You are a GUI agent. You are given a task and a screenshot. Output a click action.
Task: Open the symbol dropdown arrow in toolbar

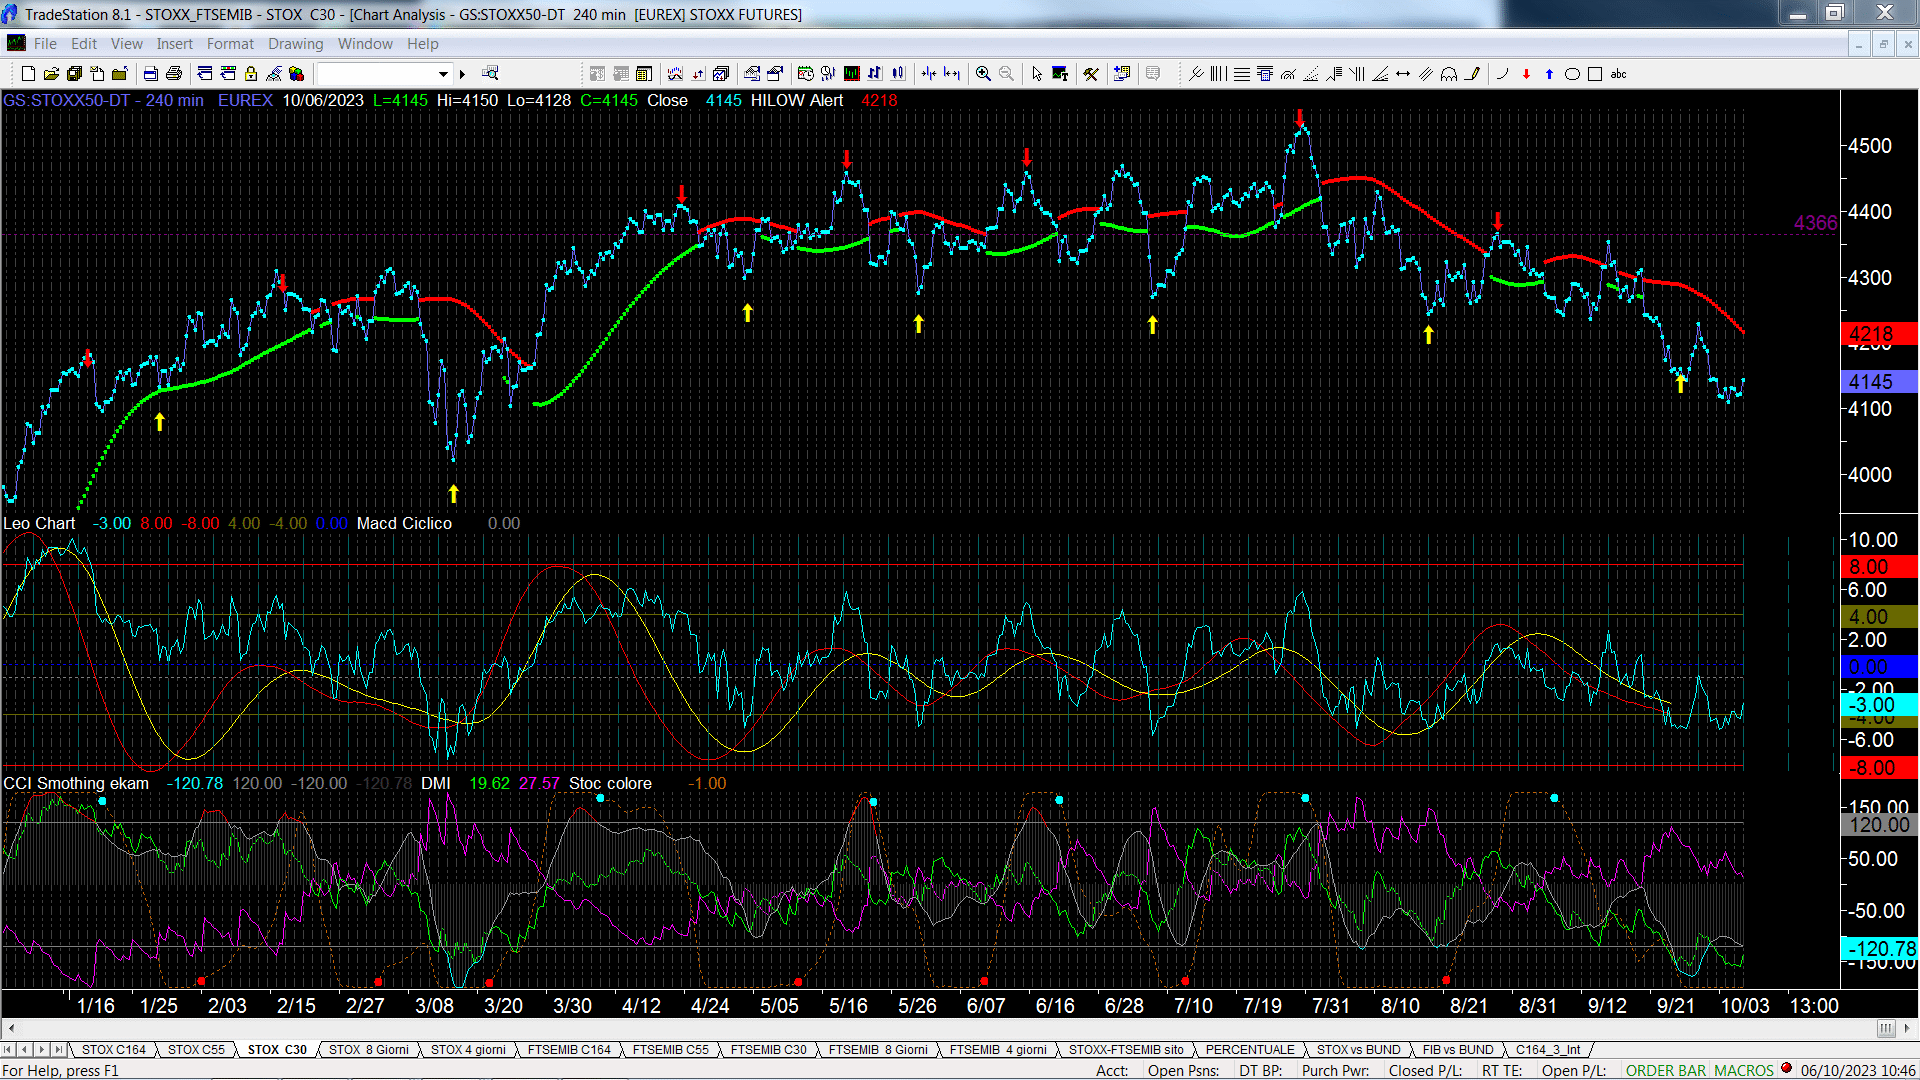tap(443, 73)
